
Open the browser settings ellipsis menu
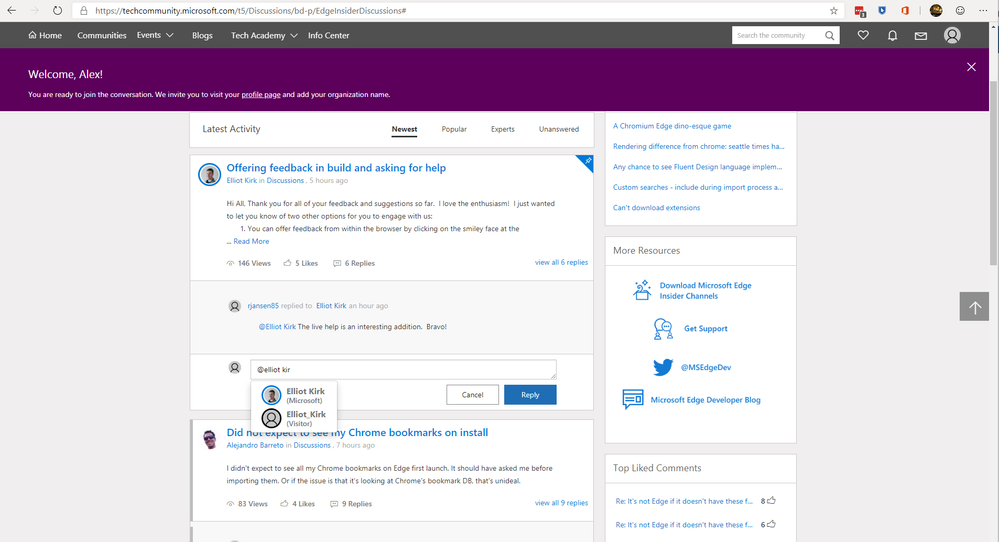[984, 10]
